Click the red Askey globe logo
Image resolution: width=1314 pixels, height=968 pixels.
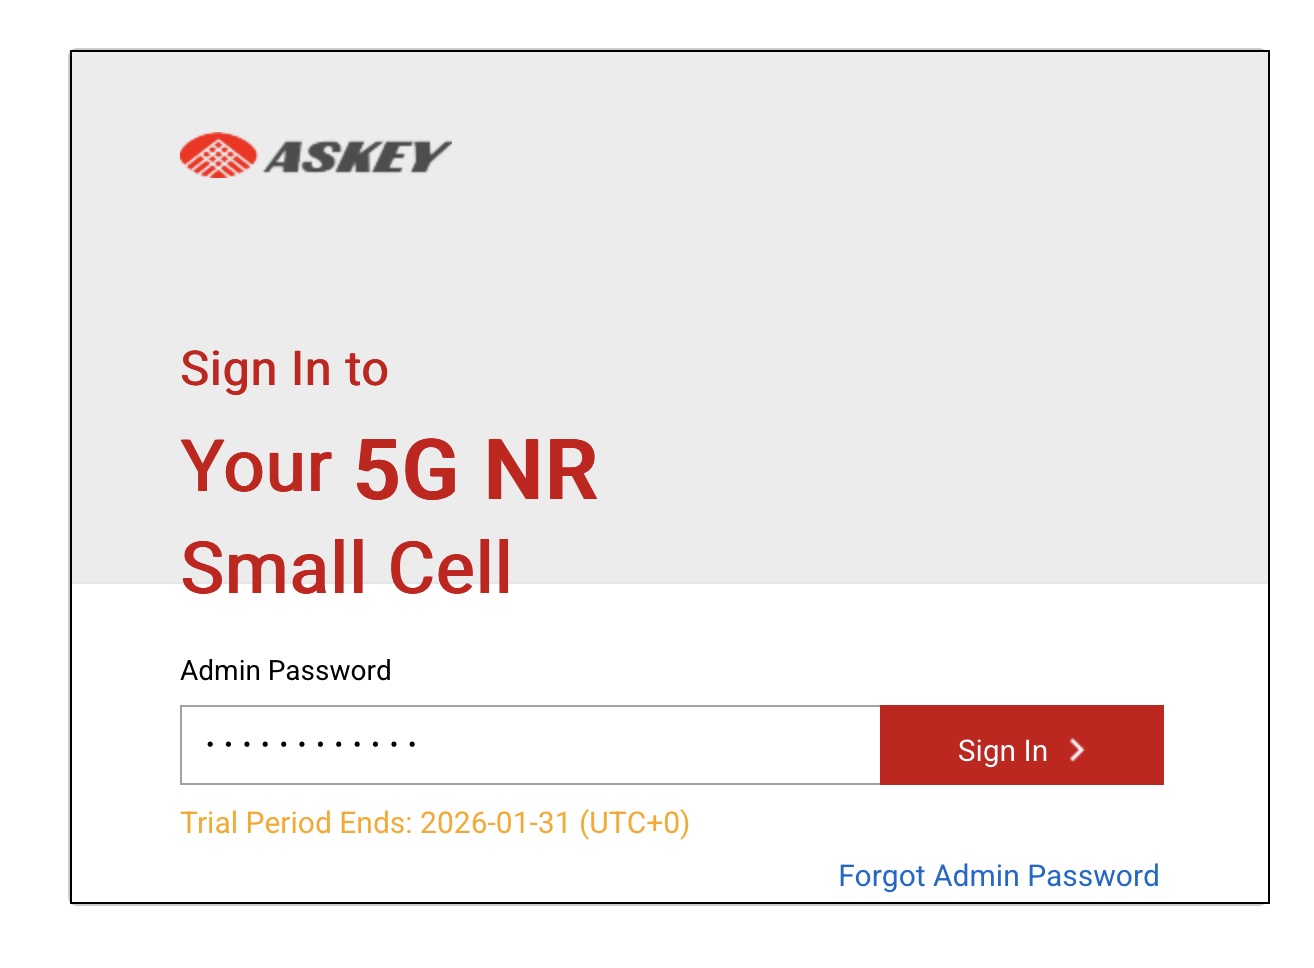(217, 156)
